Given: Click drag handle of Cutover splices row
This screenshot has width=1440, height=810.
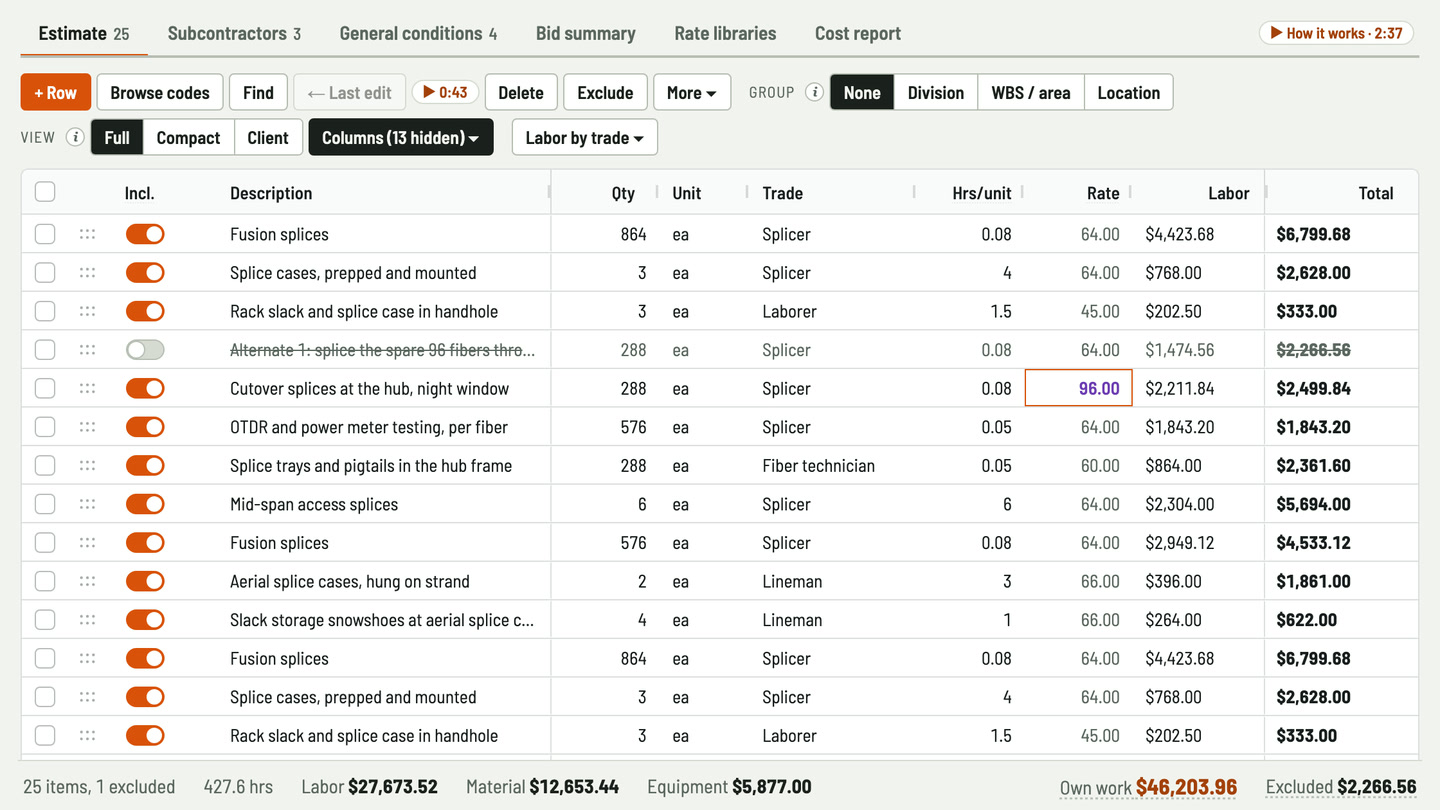Looking at the screenshot, I should (87, 388).
